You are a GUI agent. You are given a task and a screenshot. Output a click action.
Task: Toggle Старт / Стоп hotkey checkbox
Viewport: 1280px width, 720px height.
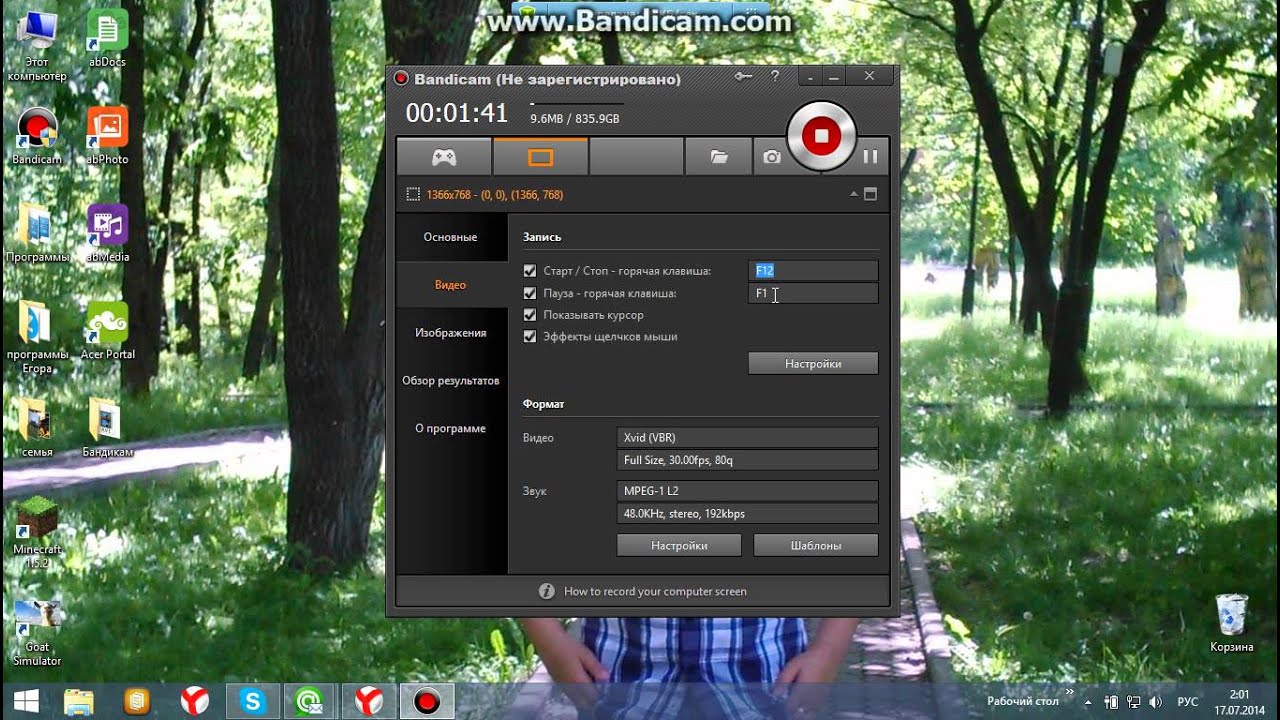pos(530,271)
